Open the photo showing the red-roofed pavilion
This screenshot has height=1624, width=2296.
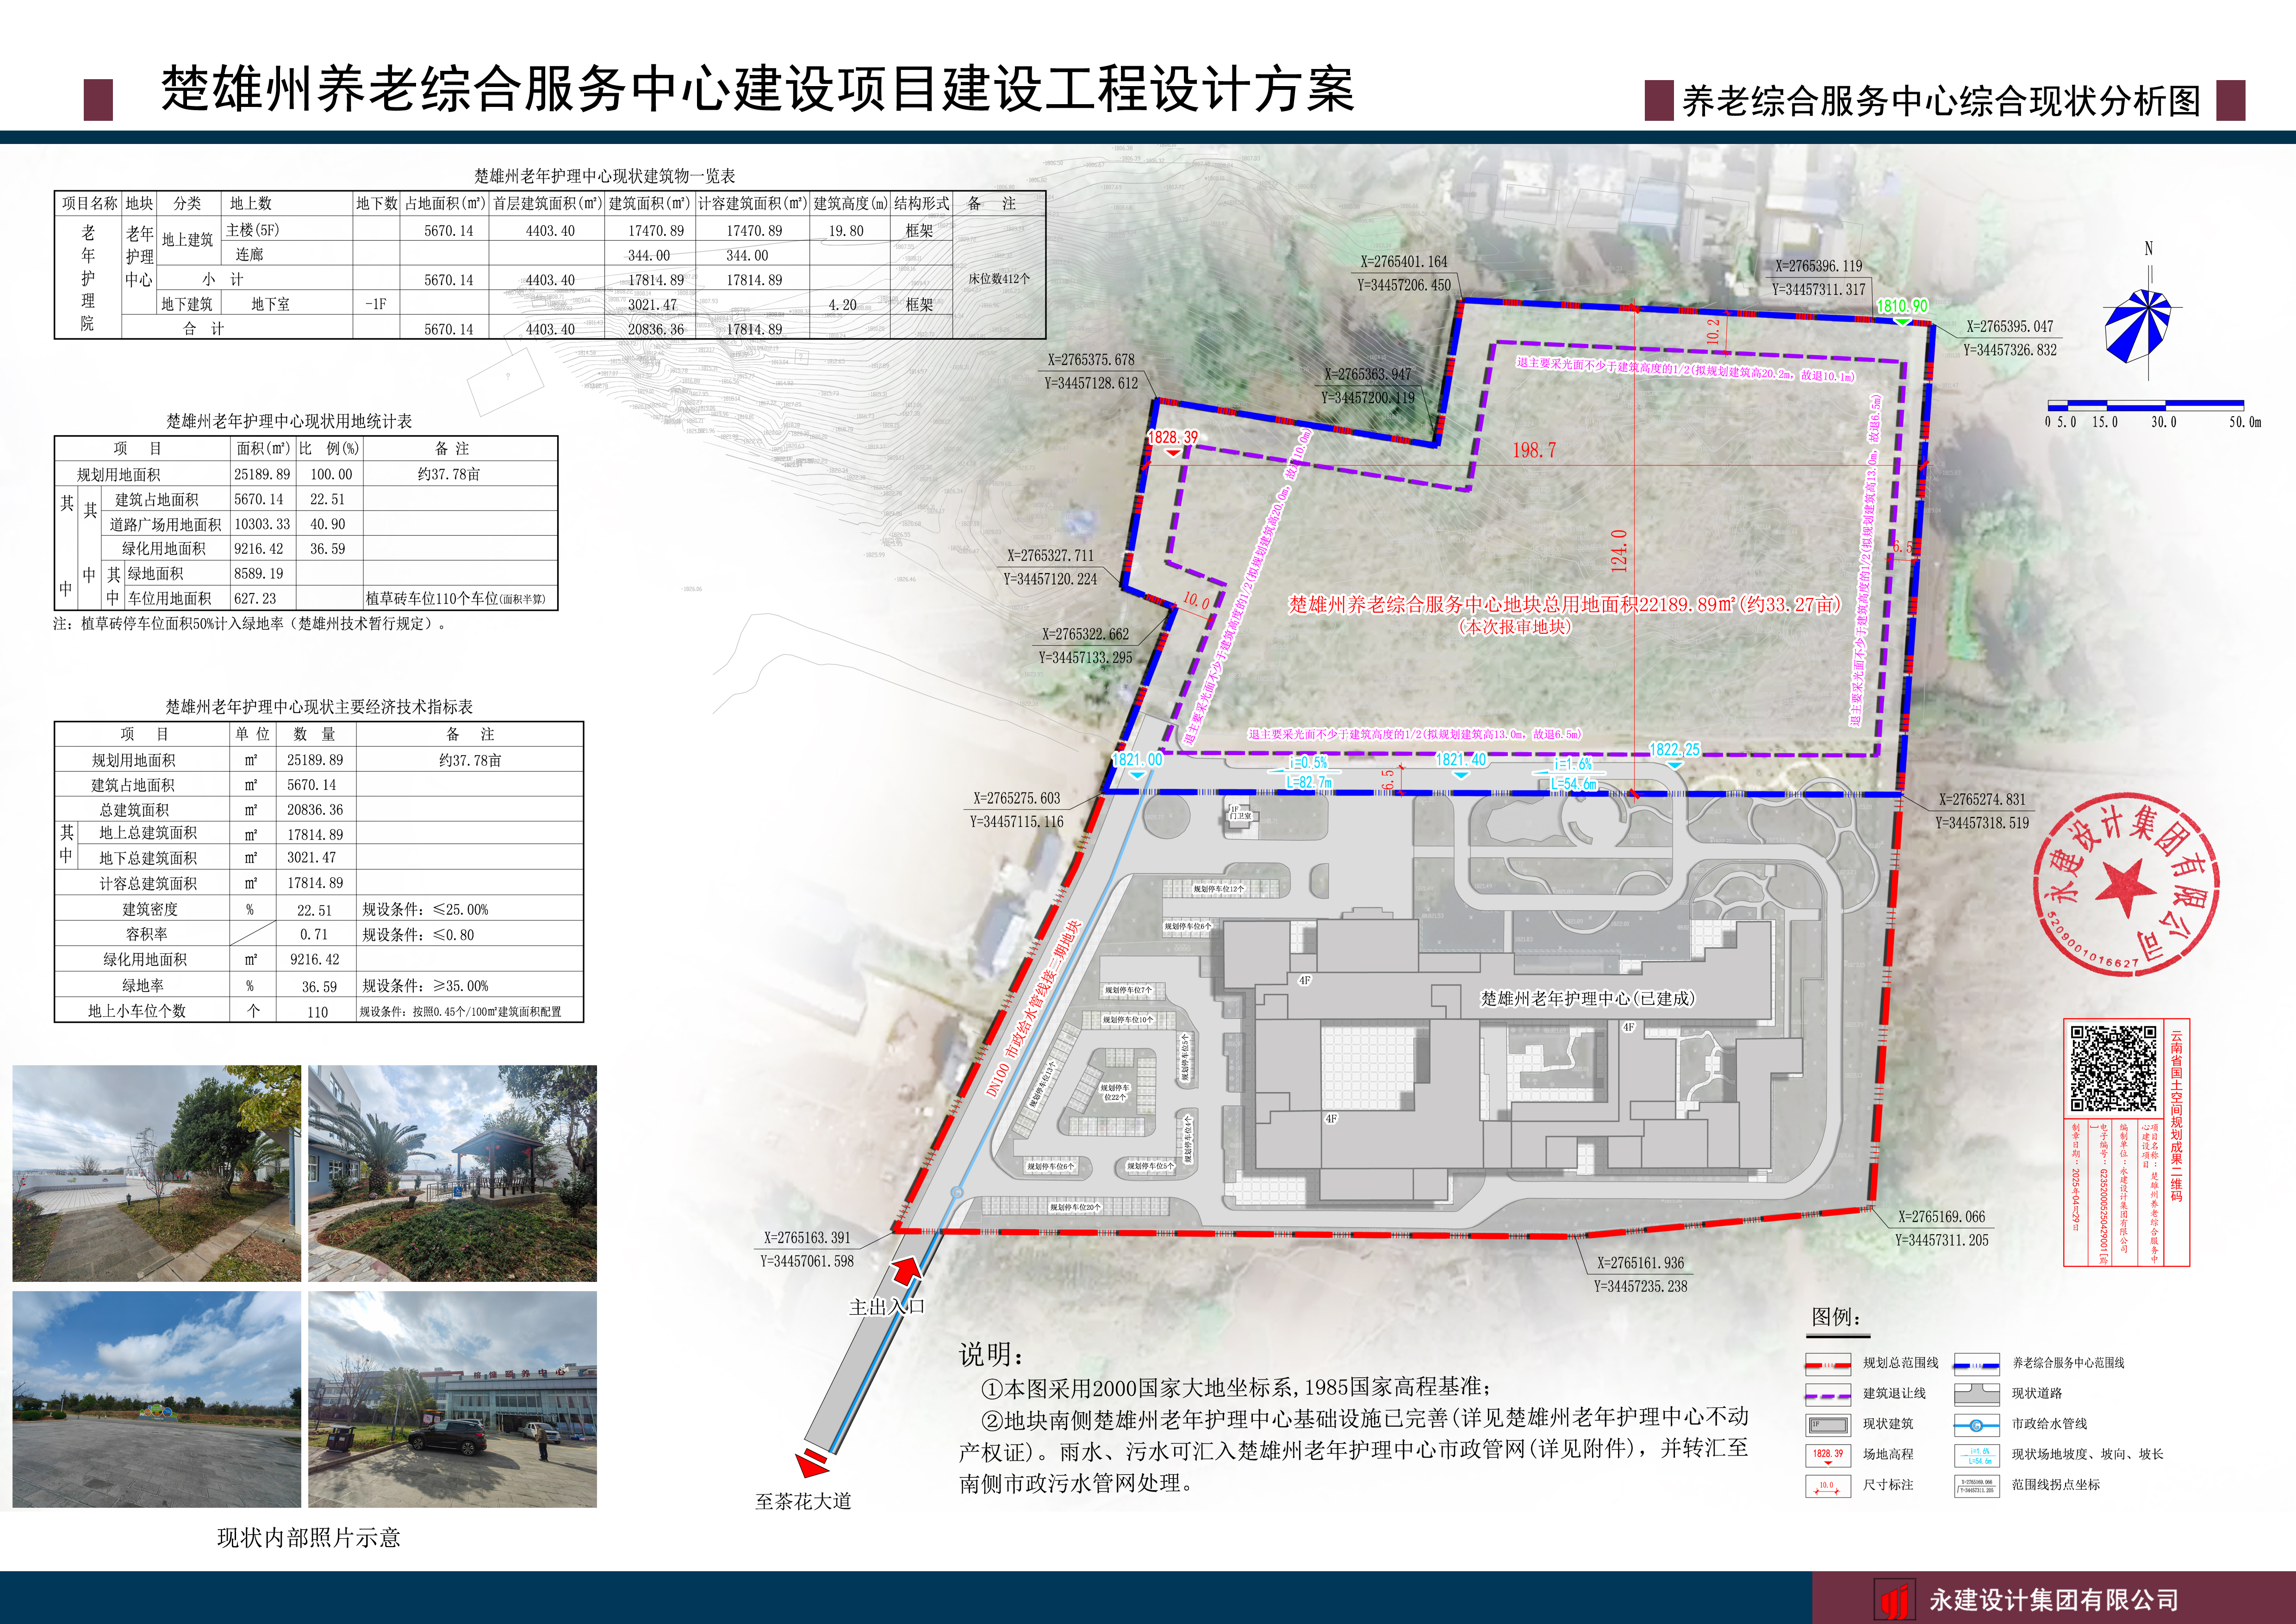(452, 1173)
